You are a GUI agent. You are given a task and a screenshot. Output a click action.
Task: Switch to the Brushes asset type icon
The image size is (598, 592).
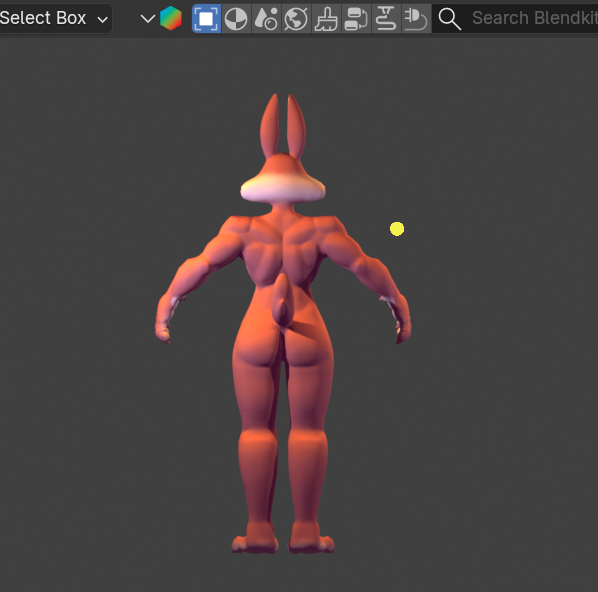tap(326, 18)
